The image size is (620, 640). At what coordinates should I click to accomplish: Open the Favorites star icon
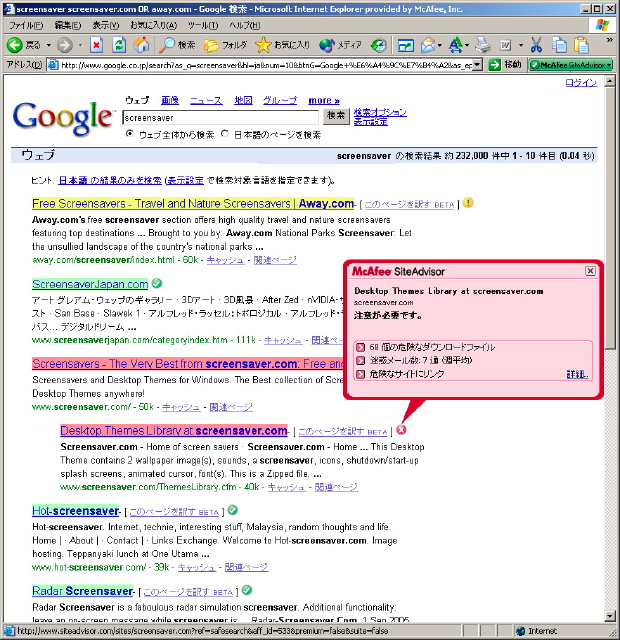(263, 45)
